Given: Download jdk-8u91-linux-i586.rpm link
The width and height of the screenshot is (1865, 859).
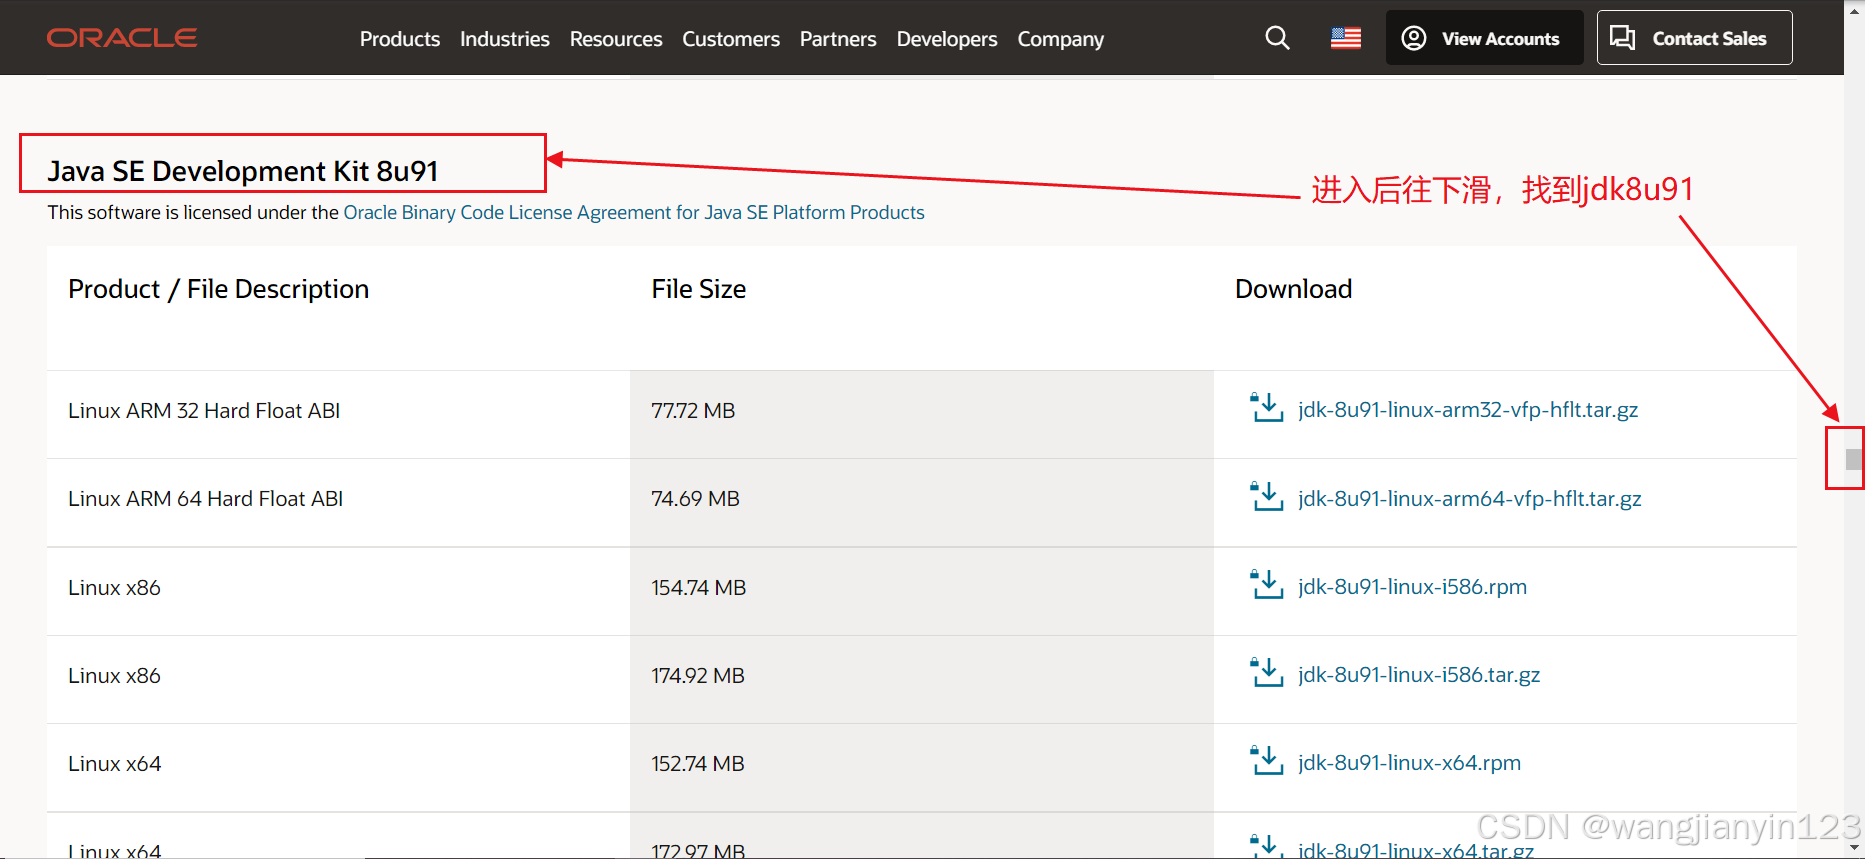Looking at the screenshot, I should point(1412,587).
